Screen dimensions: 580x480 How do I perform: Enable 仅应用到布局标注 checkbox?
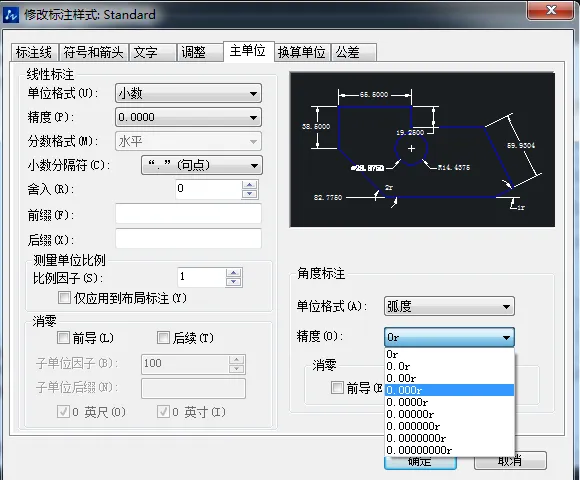pyautogui.click(x=64, y=298)
